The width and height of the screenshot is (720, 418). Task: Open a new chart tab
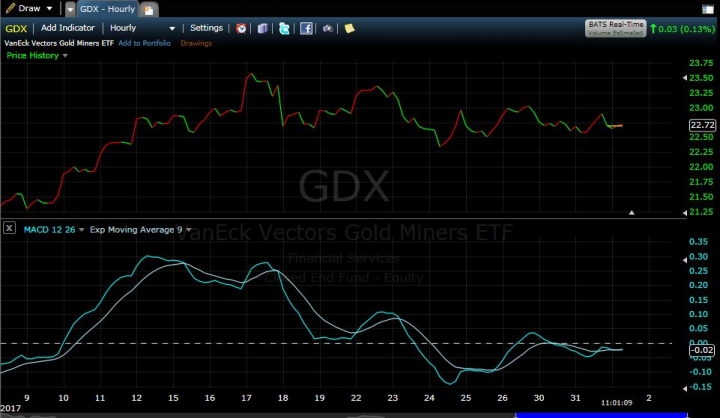[149, 10]
